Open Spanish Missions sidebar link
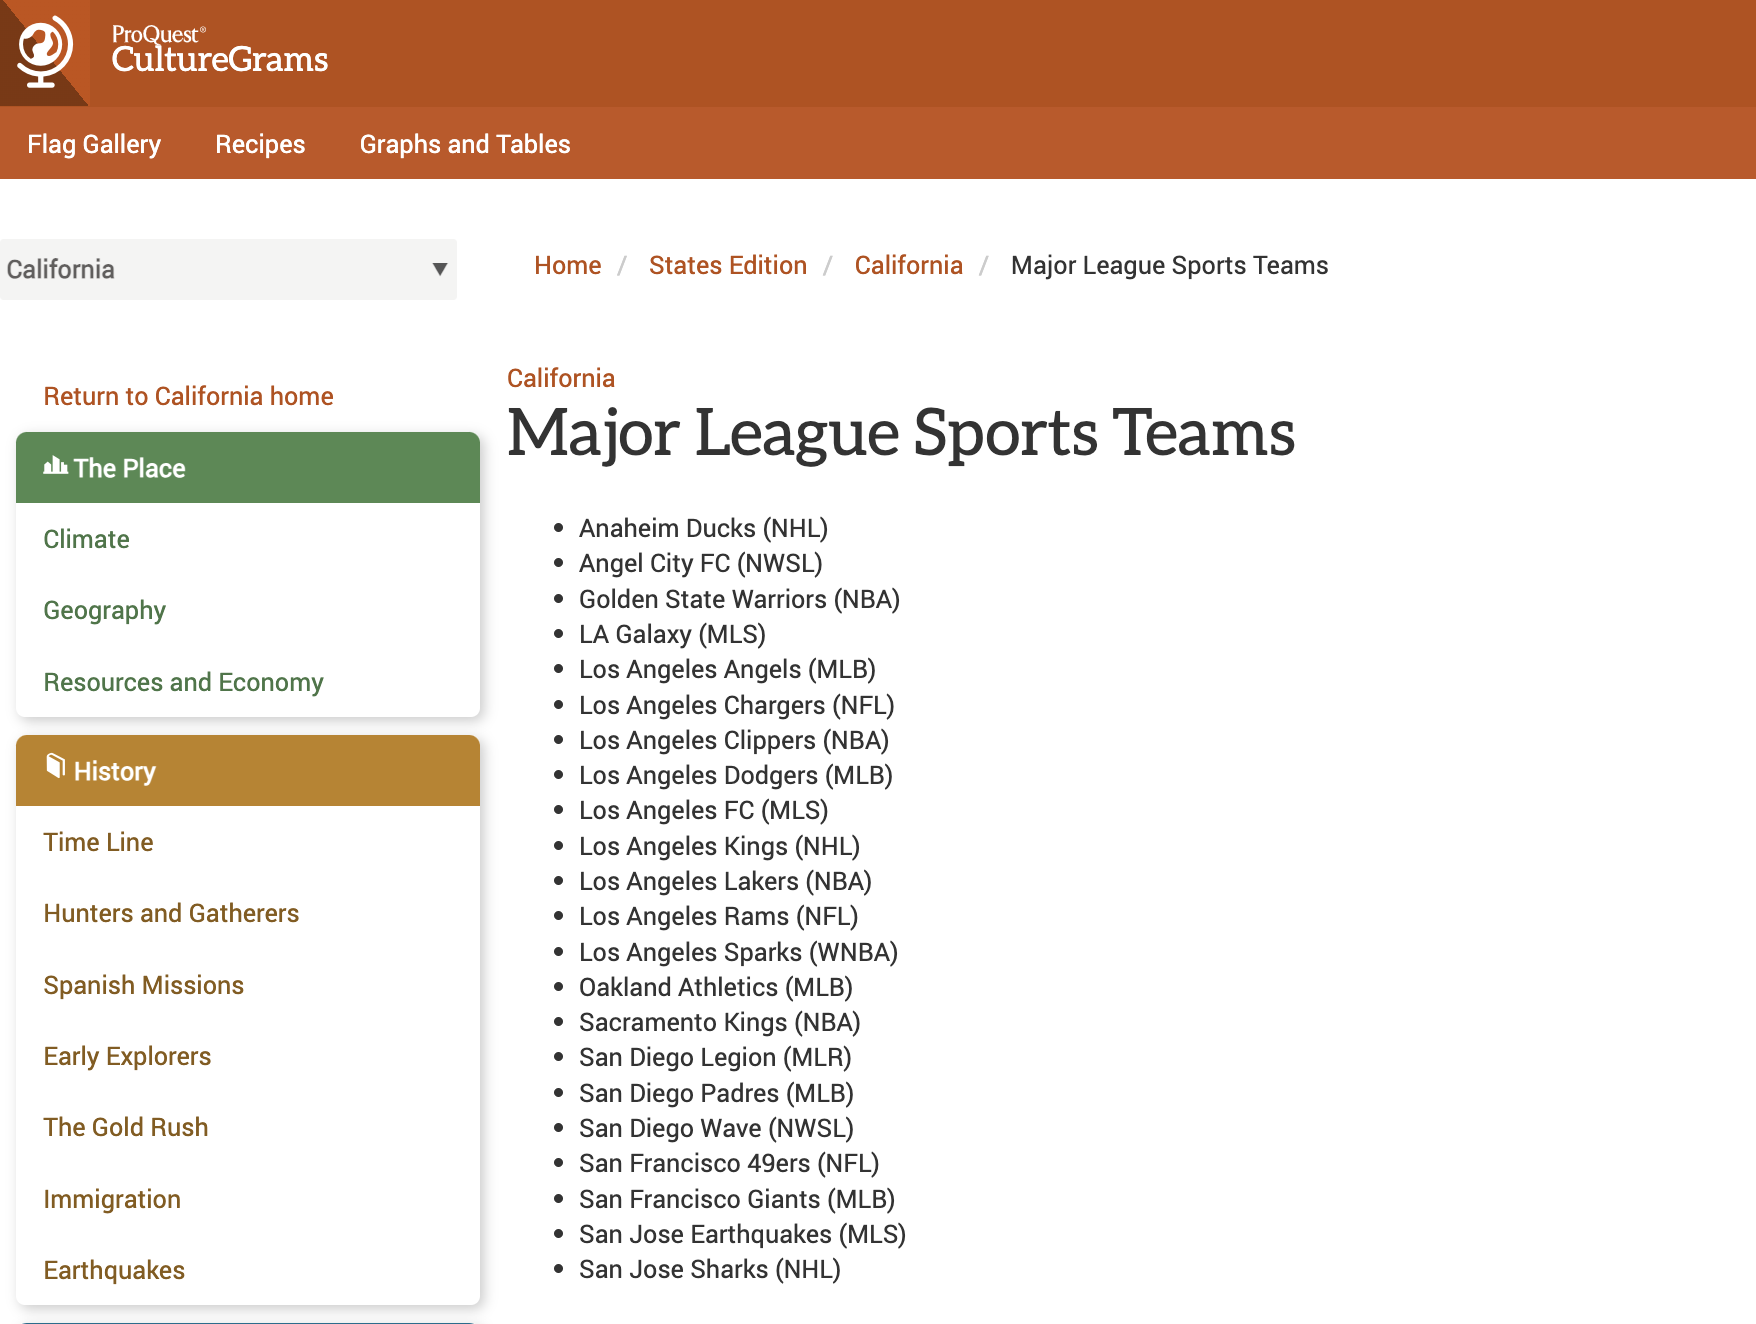The width and height of the screenshot is (1756, 1324). pos(144,985)
